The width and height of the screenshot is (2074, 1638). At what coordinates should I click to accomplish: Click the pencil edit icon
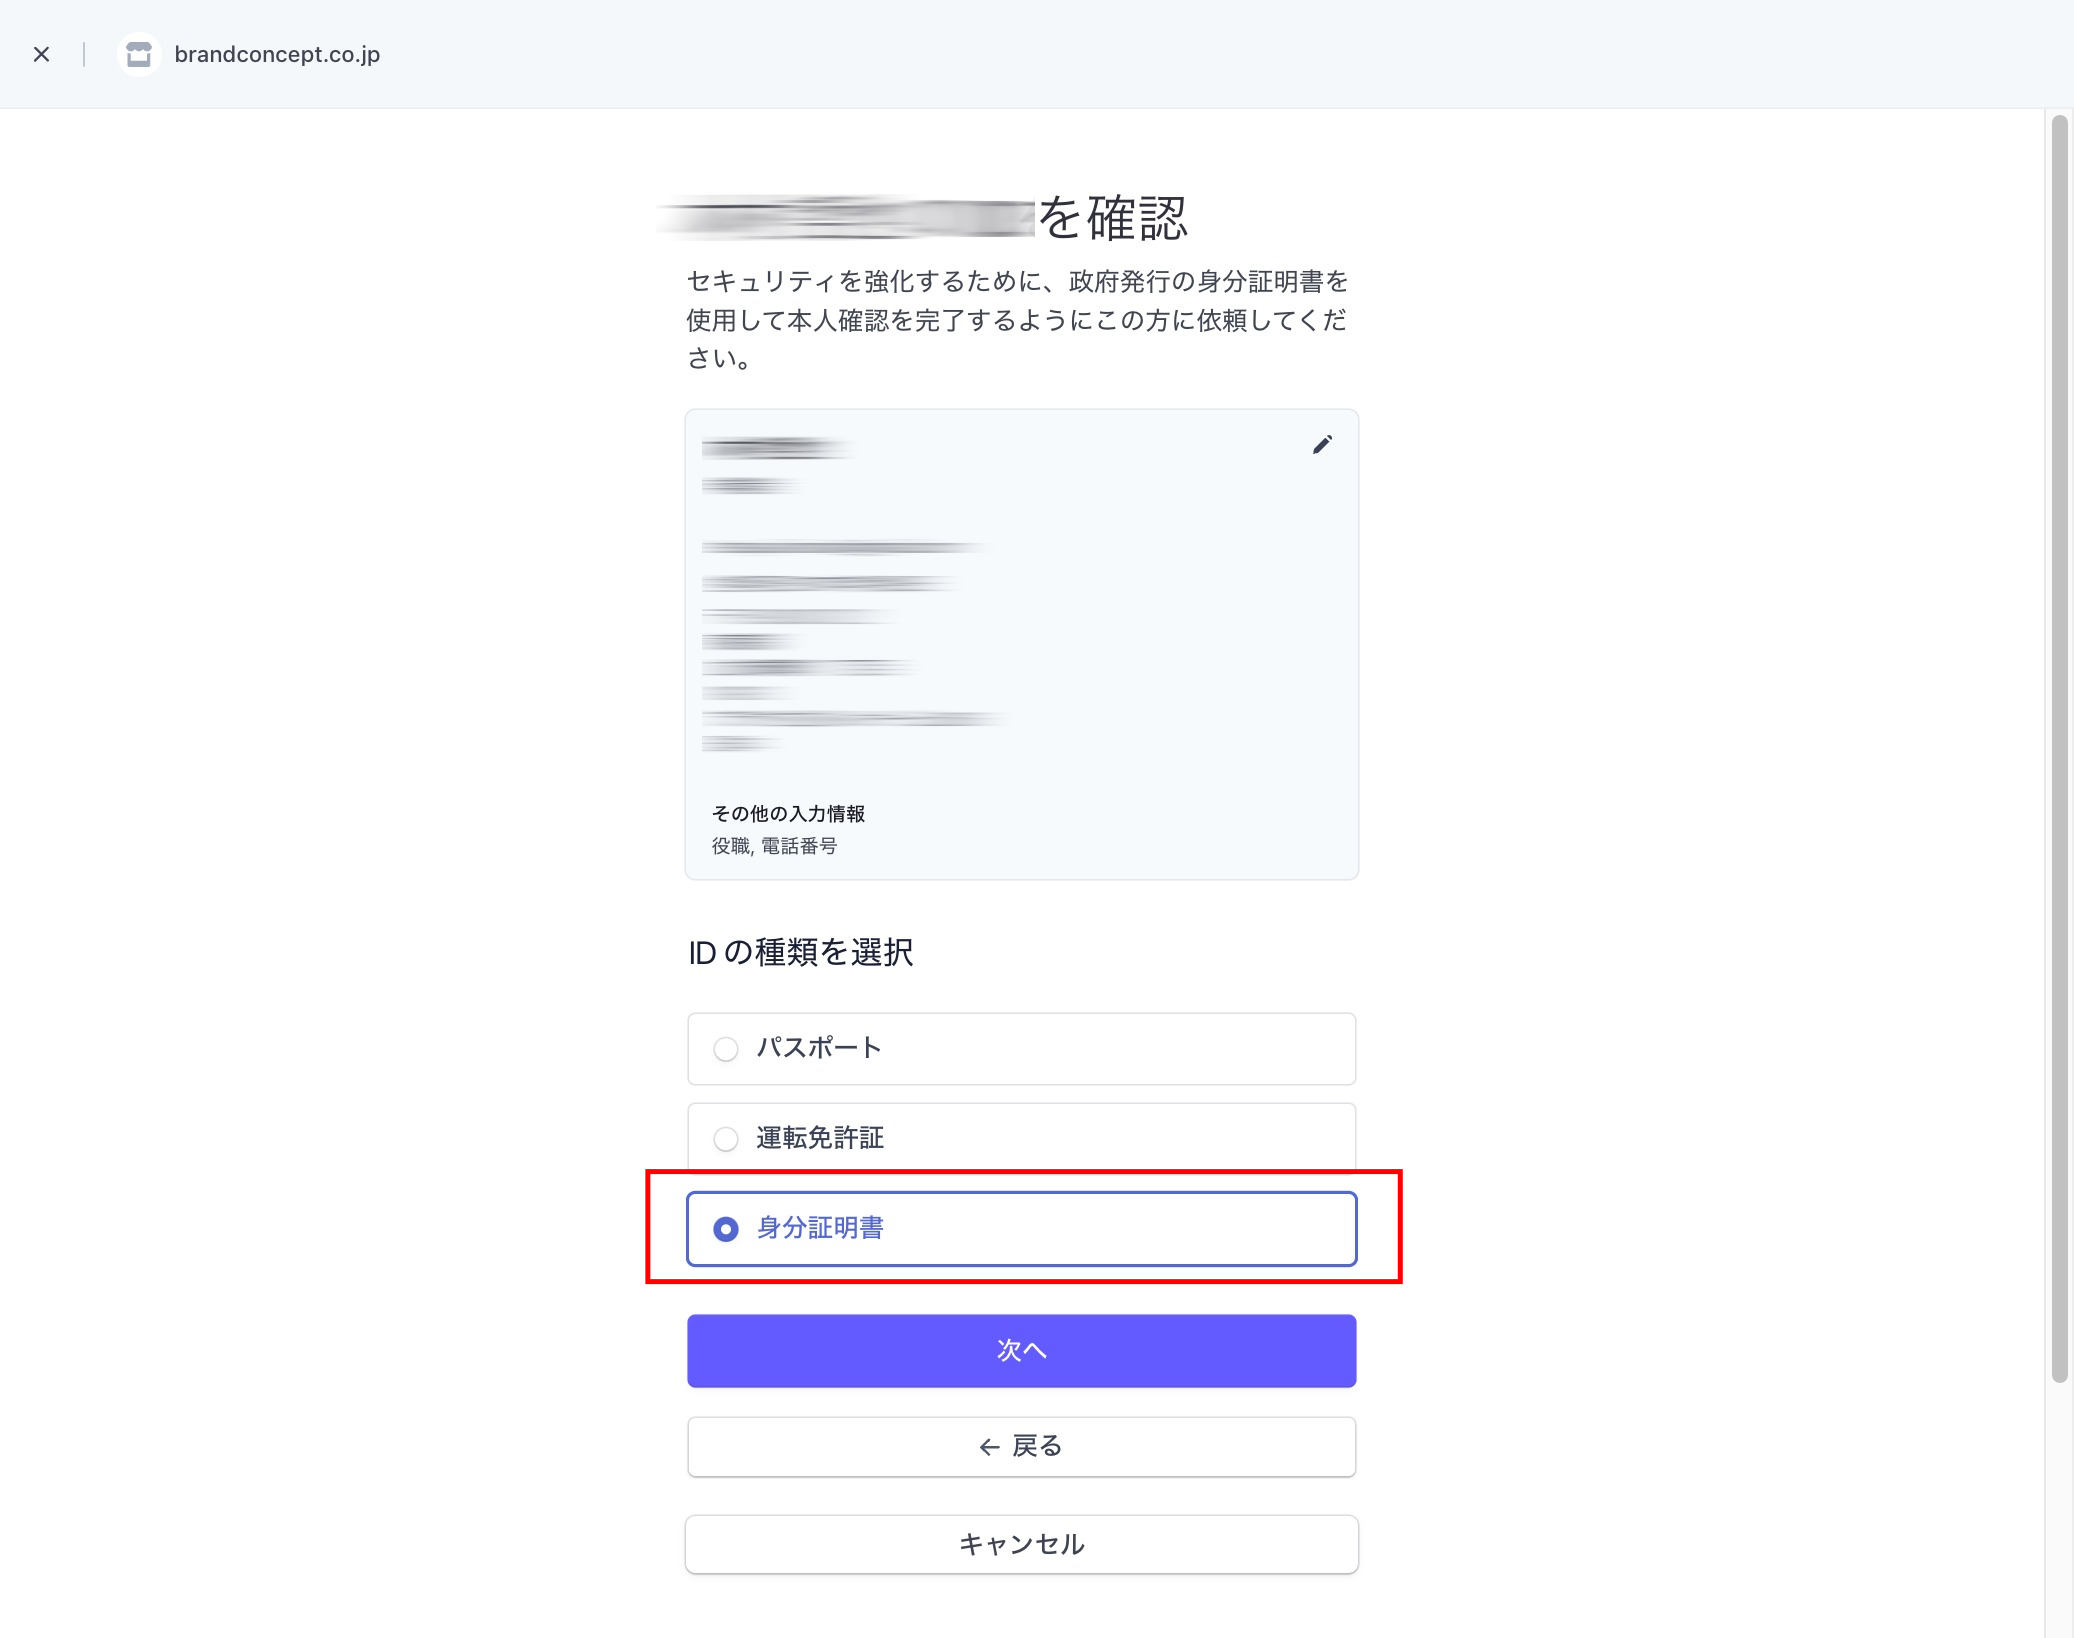(1322, 445)
